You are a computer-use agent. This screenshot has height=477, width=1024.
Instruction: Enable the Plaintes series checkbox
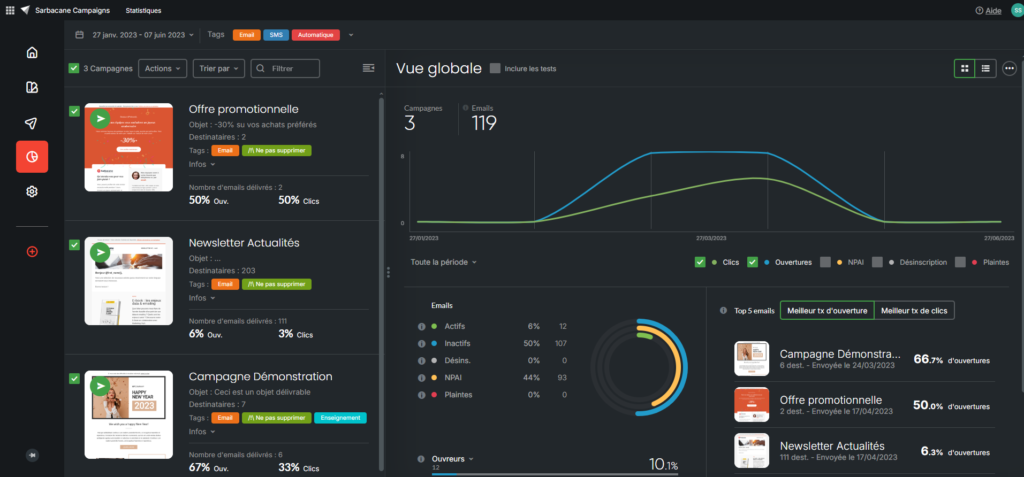[x=960, y=262]
